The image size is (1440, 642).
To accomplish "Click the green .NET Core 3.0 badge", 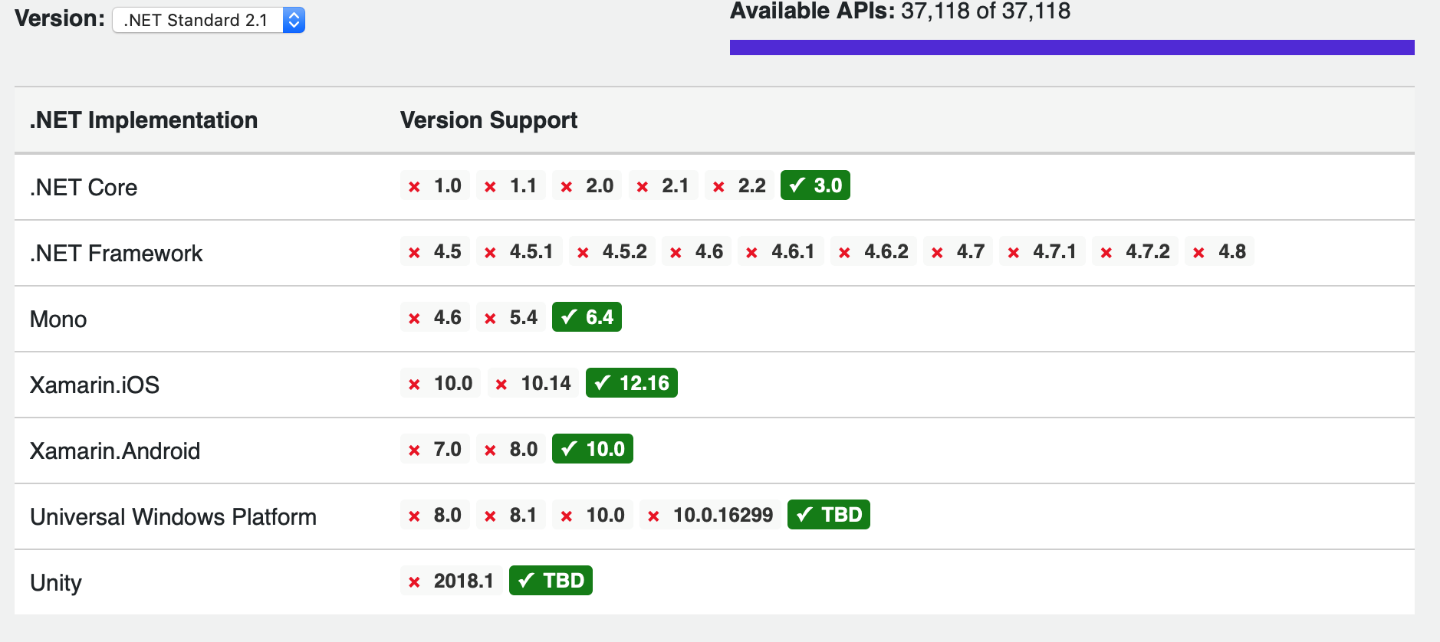I will [815, 186].
